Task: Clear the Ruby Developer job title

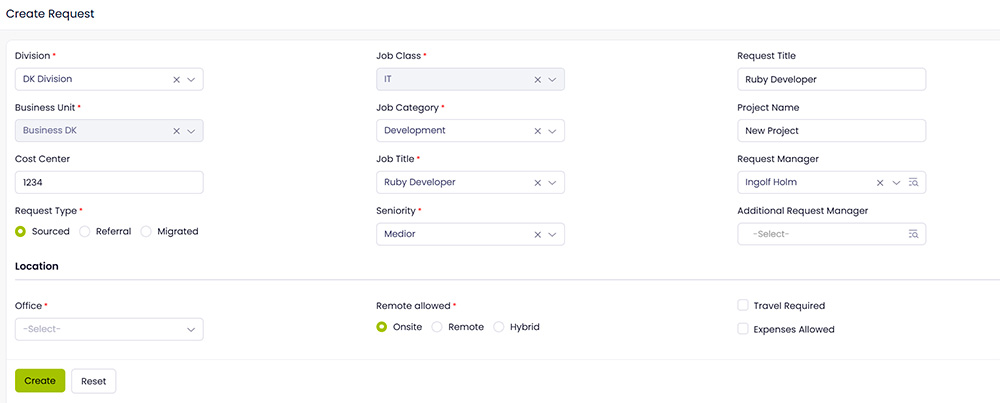Action: coord(537,183)
